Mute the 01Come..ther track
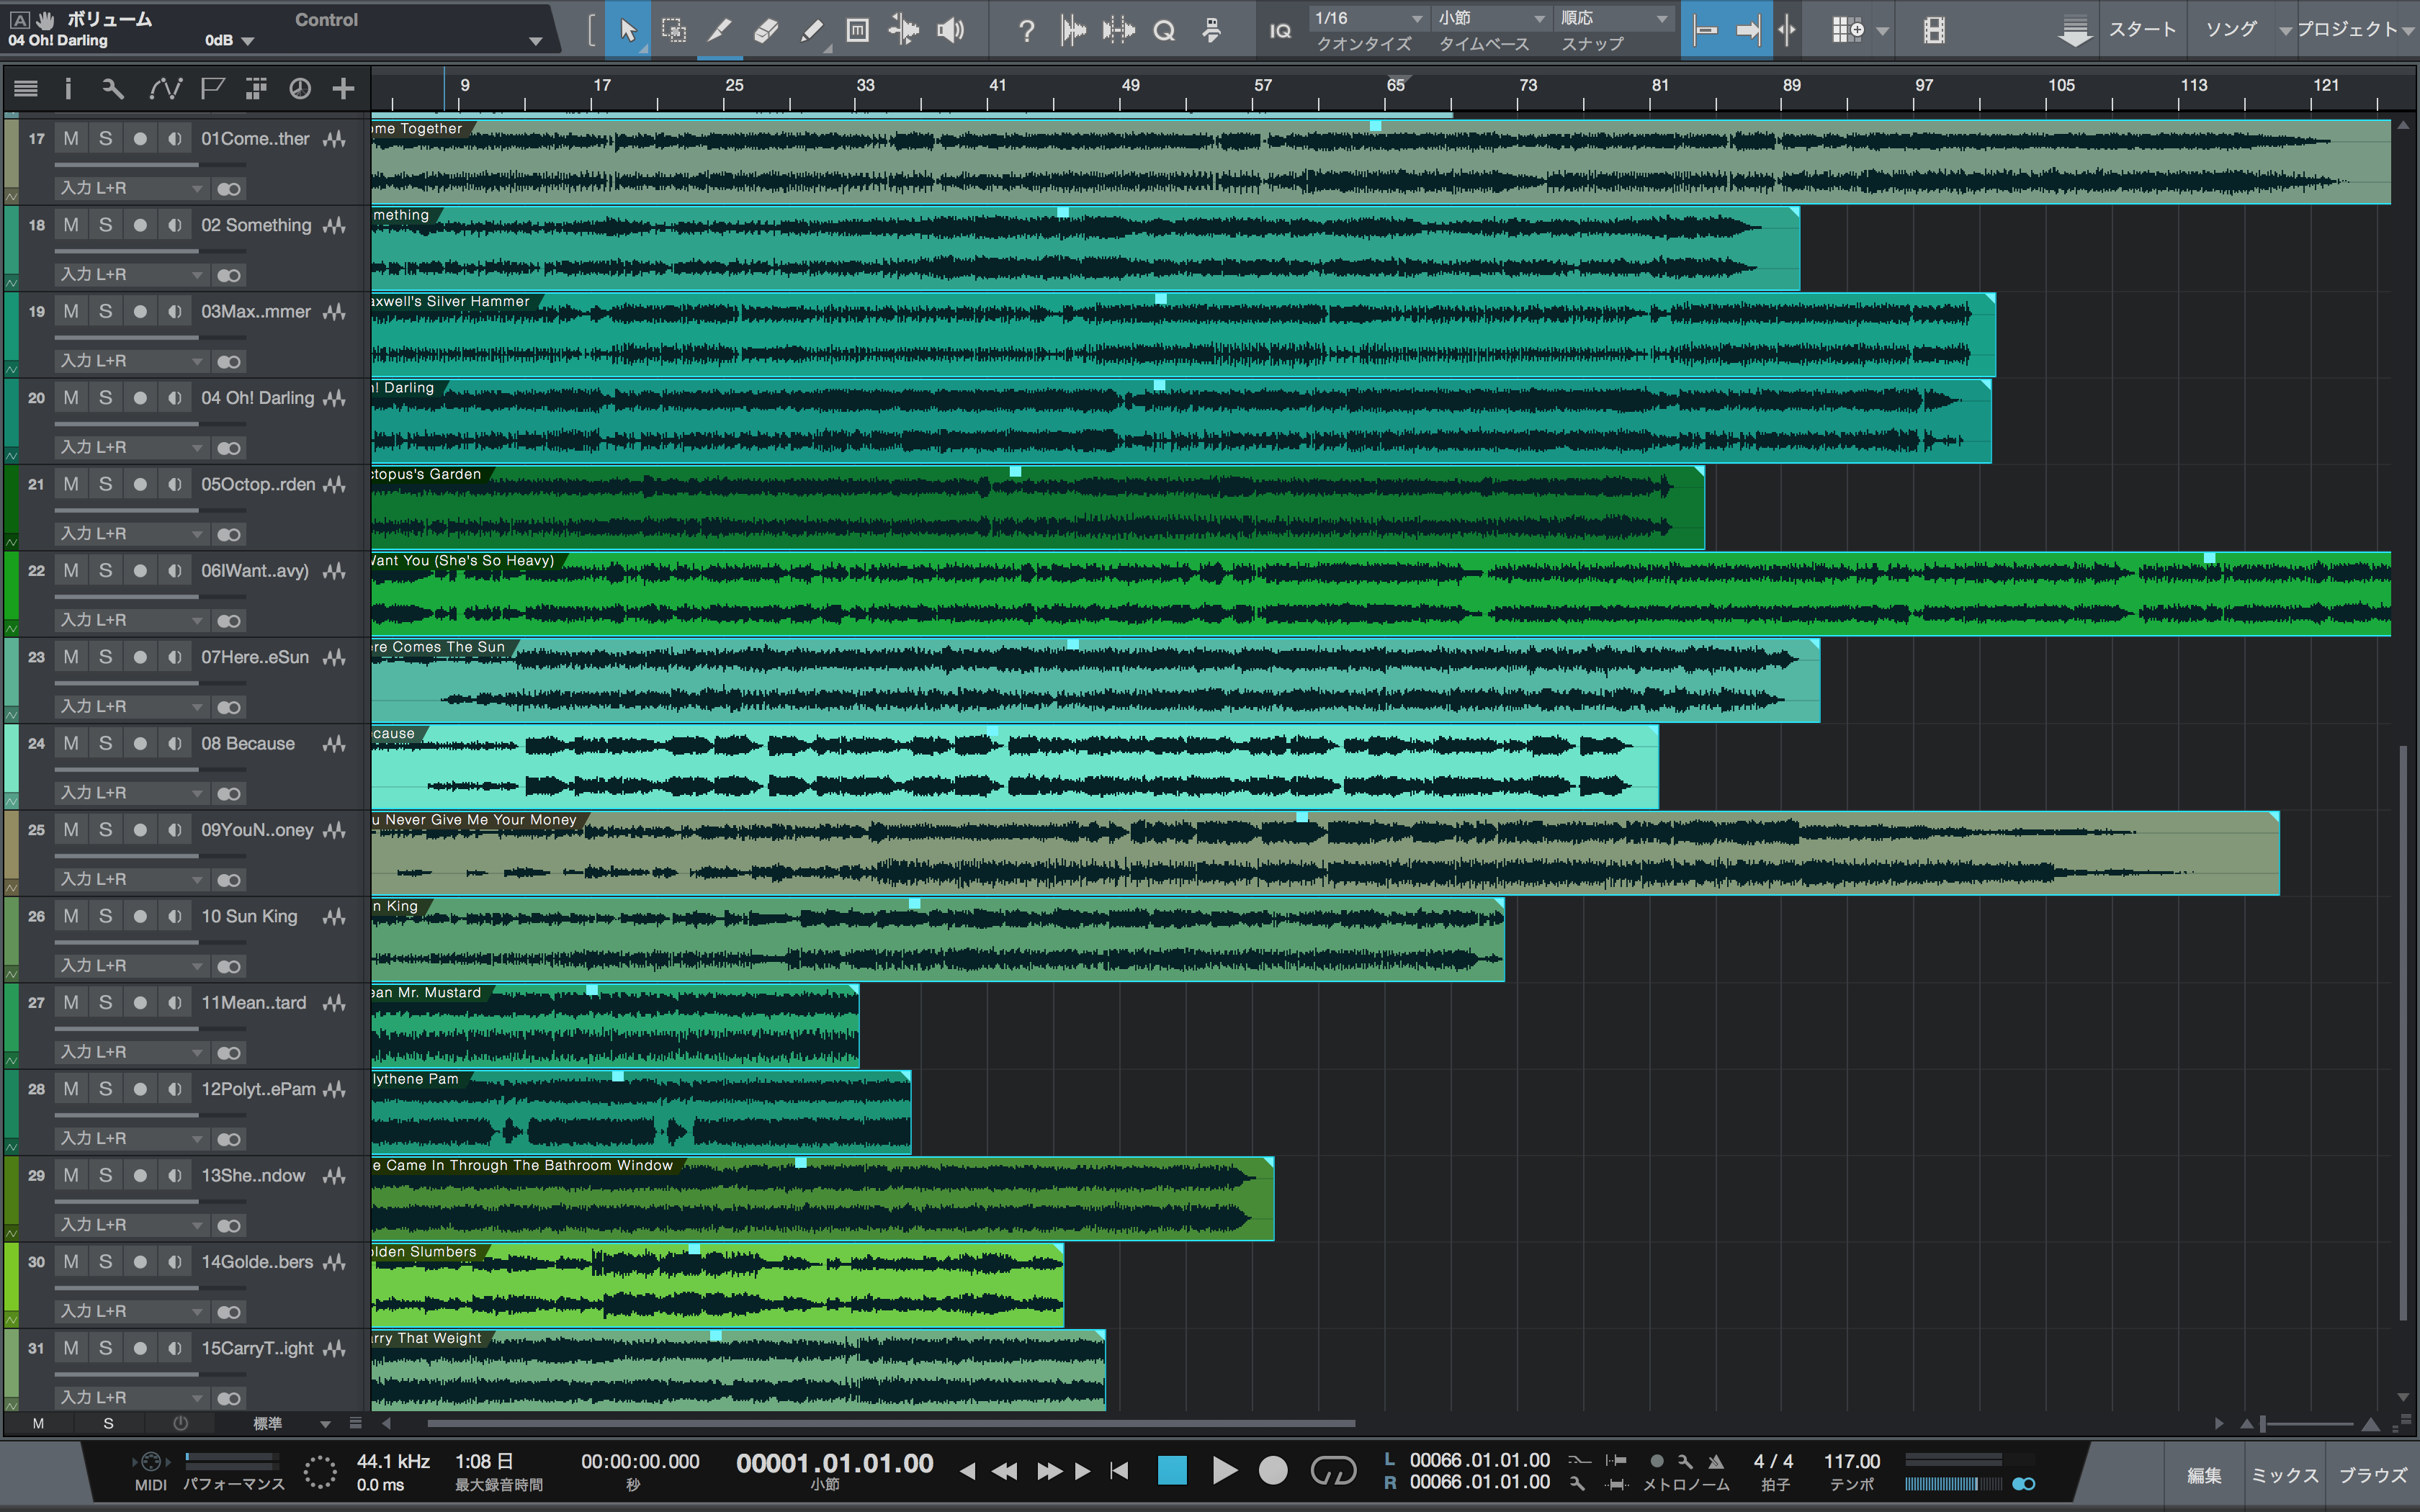2420x1512 pixels. click(71, 139)
